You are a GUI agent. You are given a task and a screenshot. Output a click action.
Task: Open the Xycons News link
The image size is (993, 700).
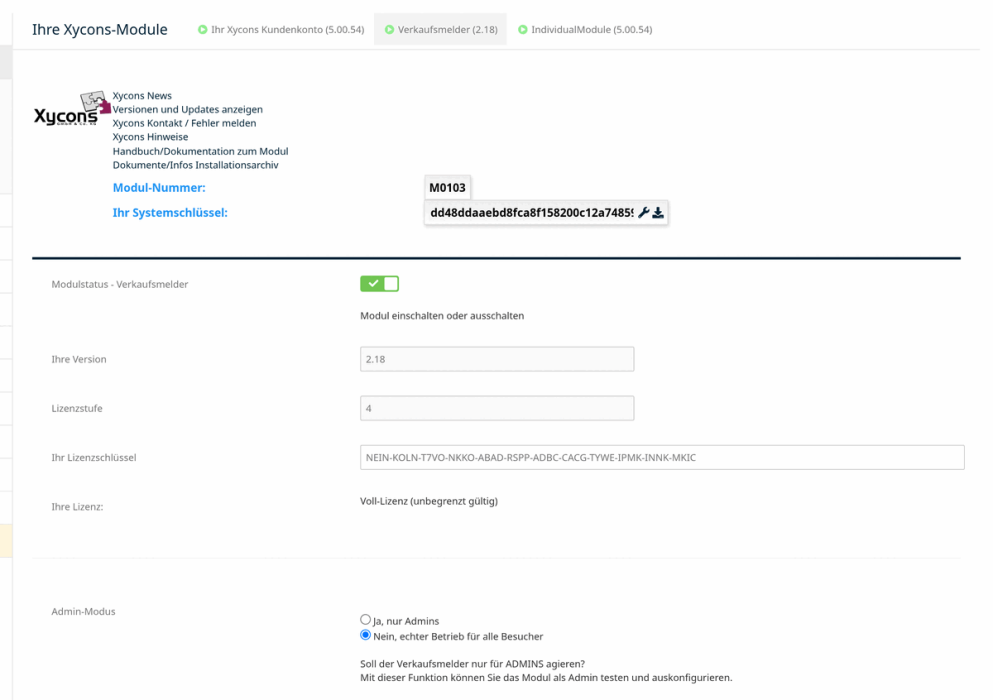click(x=142, y=96)
